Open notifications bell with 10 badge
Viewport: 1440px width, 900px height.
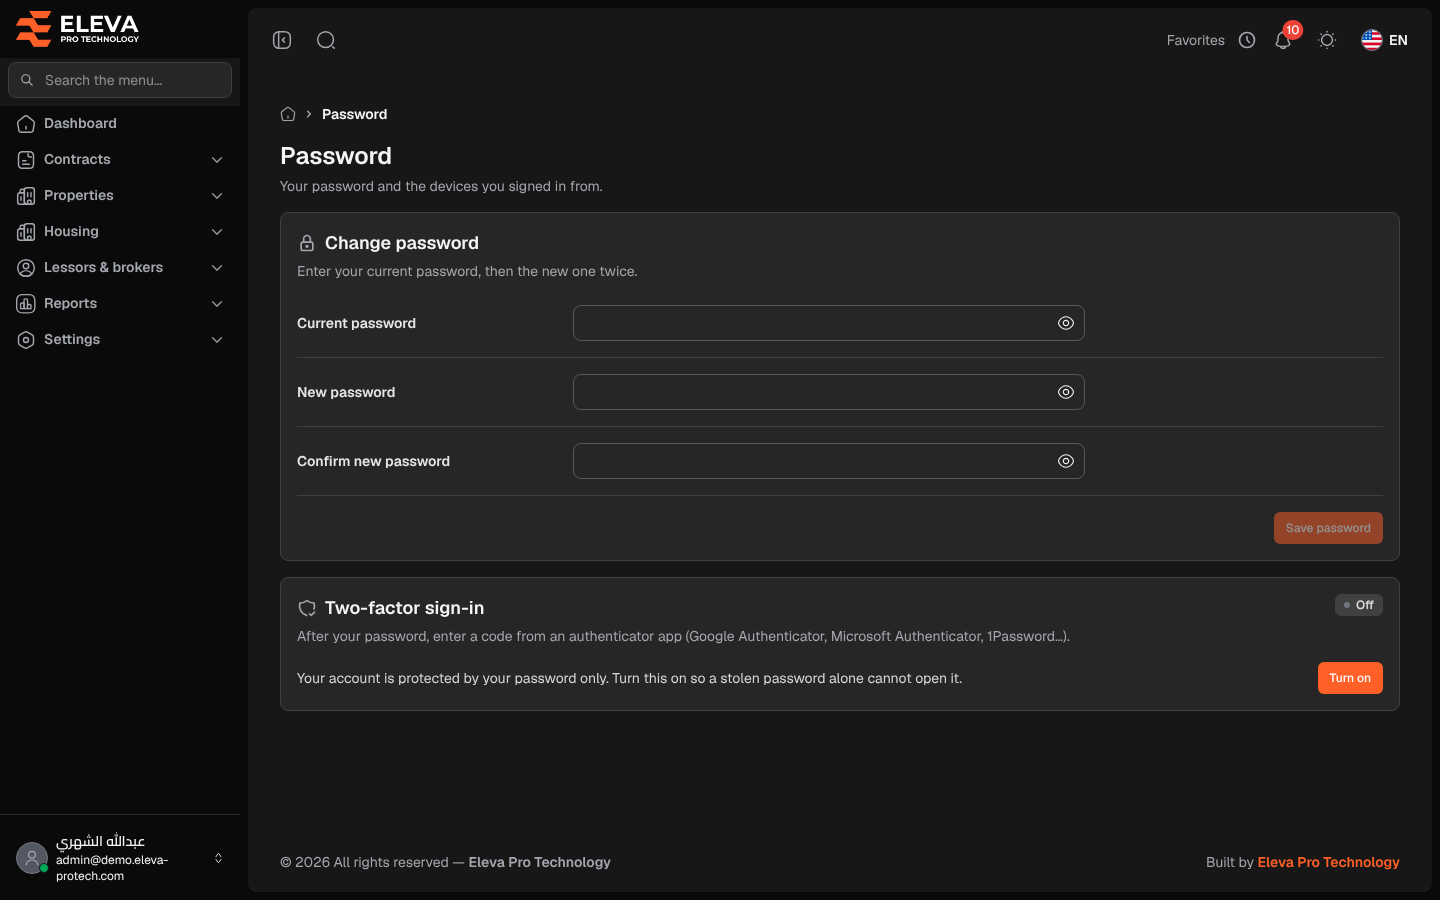pyautogui.click(x=1283, y=40)
